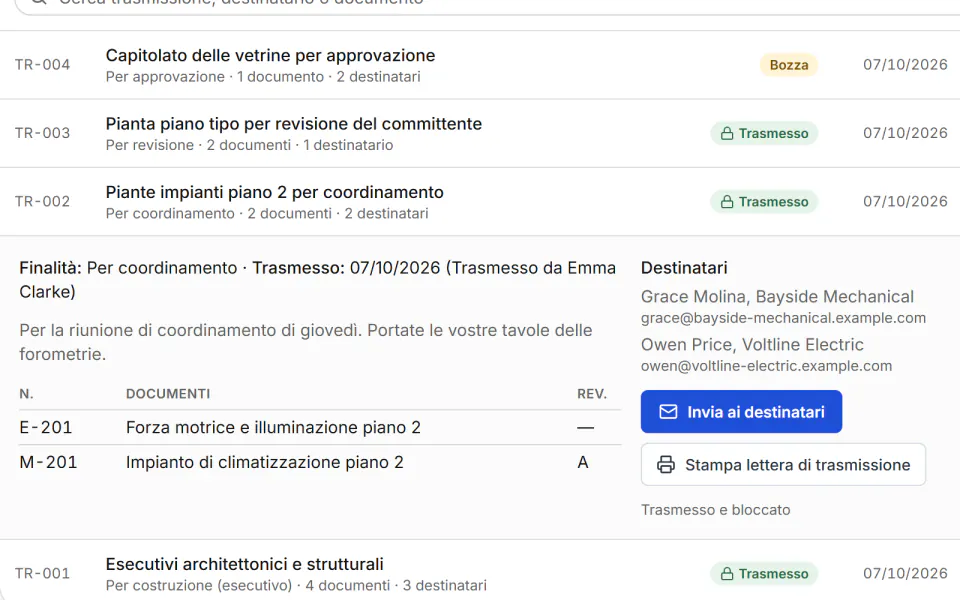
Task: Click the printer icon in Stampa lettera
Action: coord(666,465)
